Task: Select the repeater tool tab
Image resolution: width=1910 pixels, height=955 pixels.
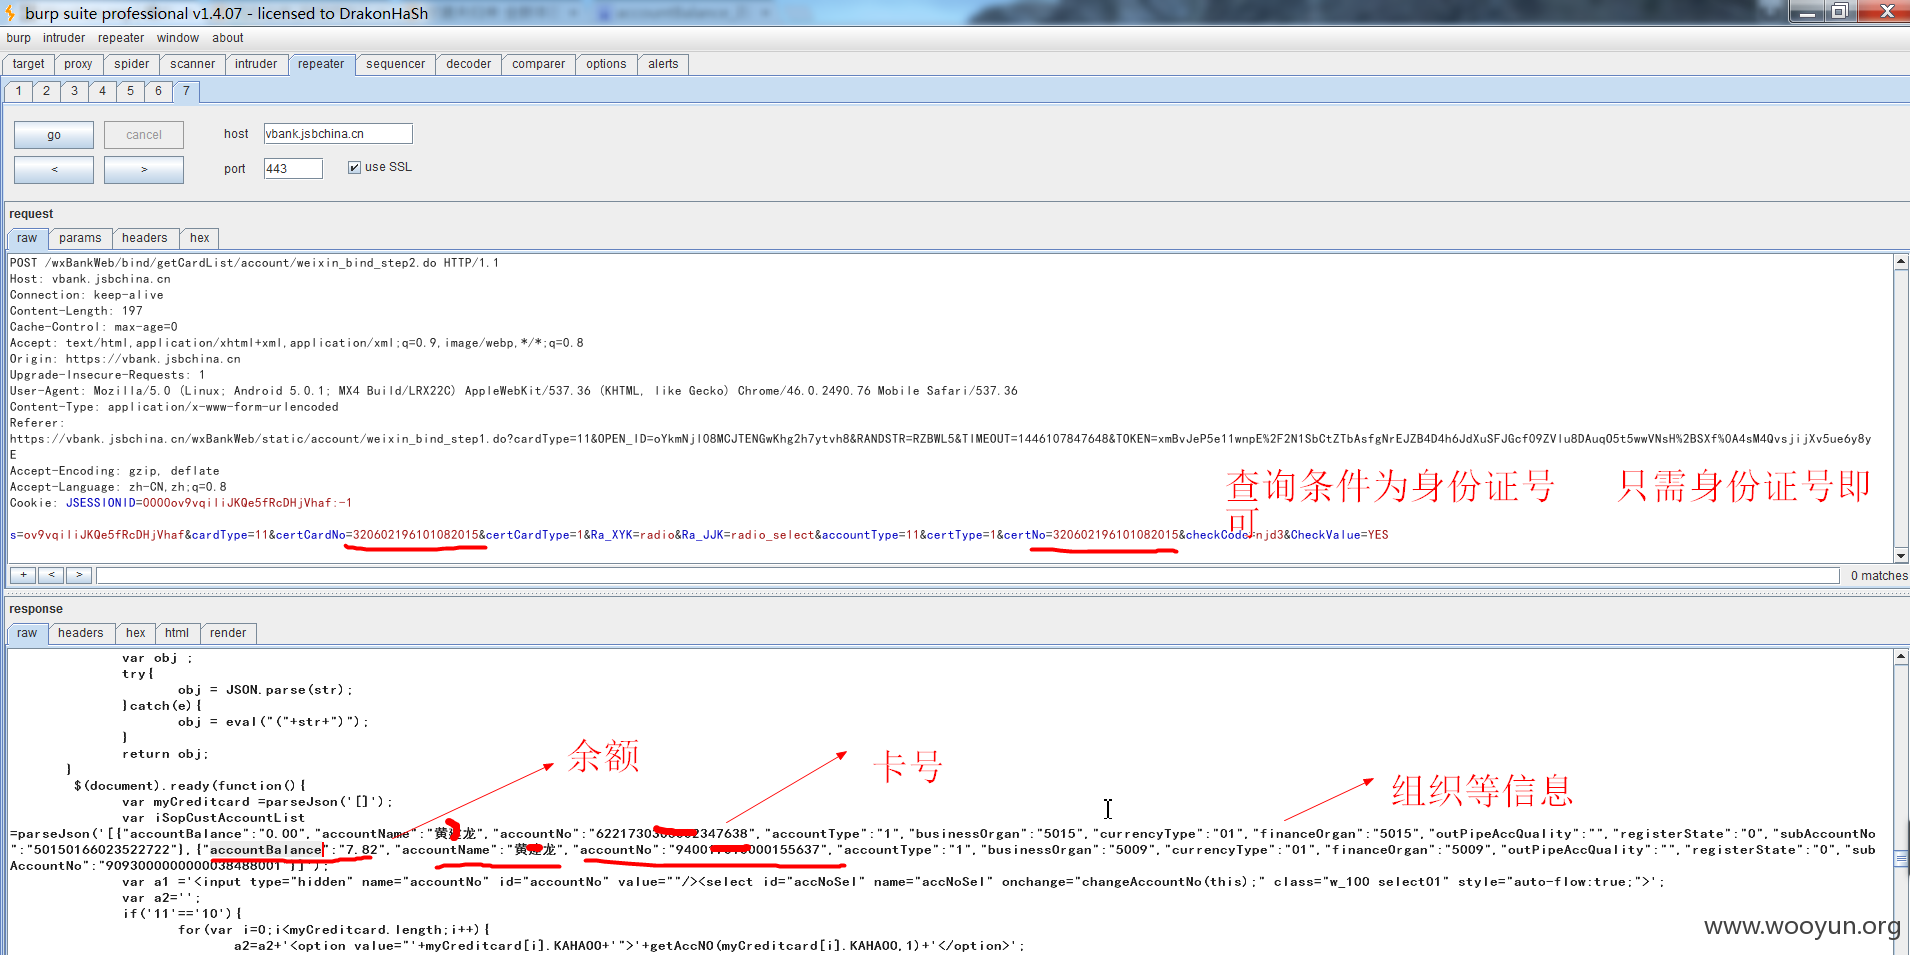Action: pos(321,64)
